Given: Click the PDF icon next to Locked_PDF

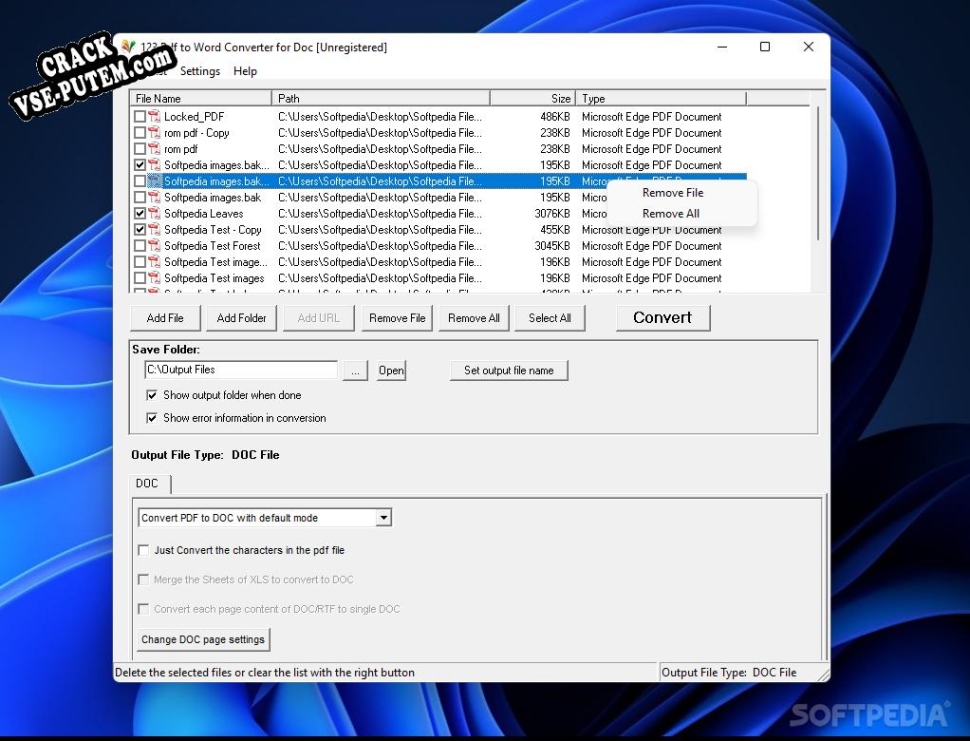Looking at the screenshot, I should [x=154, y=117].
